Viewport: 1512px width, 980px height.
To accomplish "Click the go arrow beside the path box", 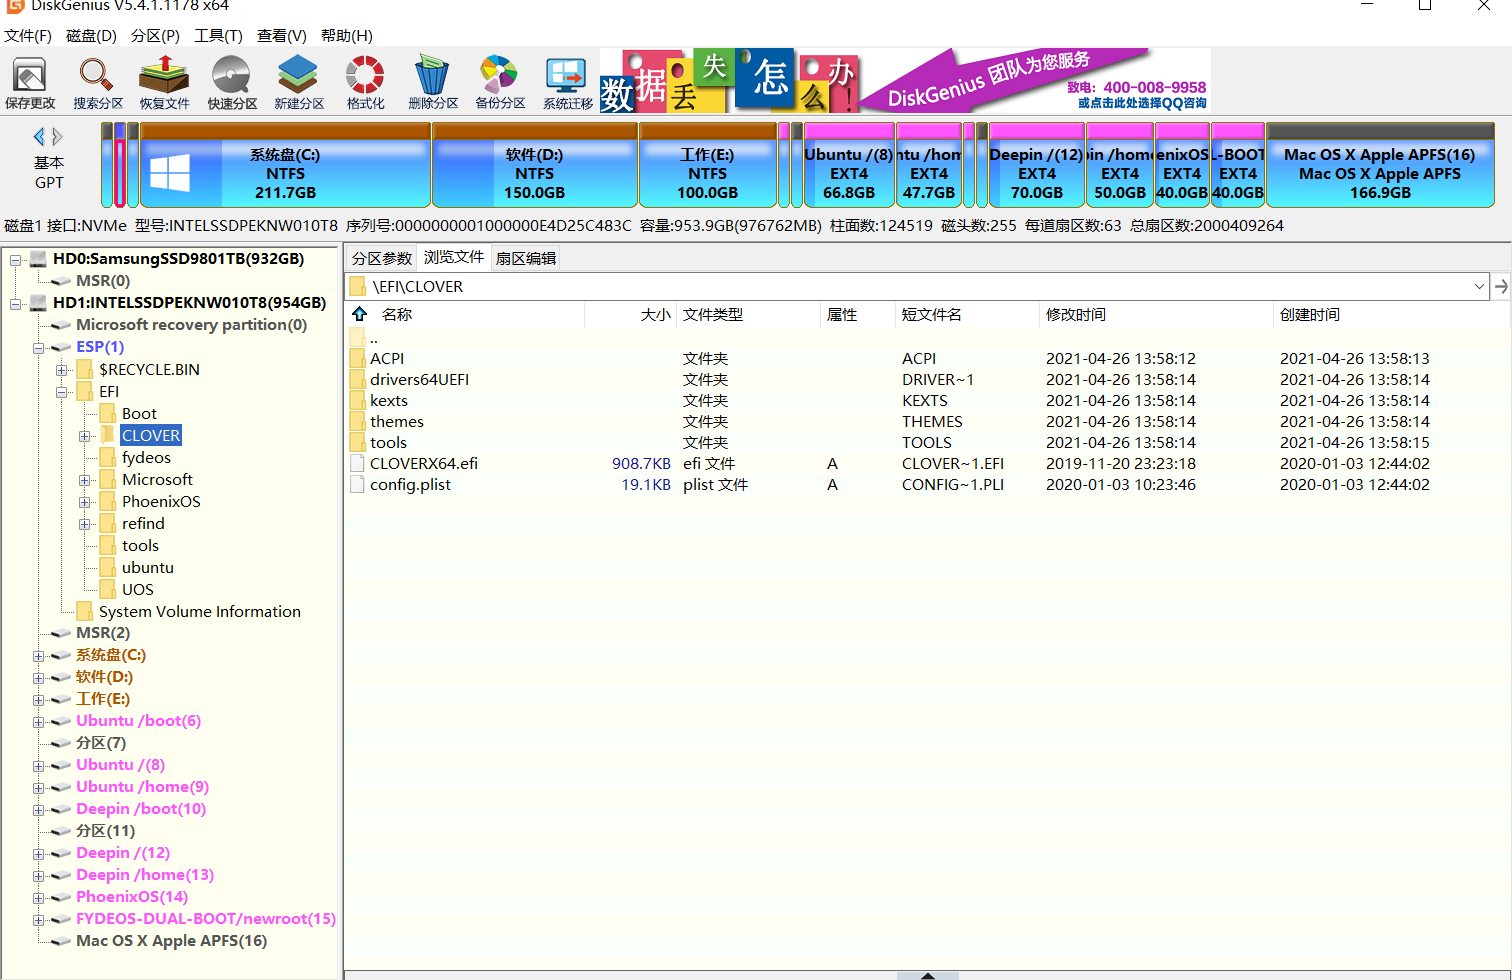I will click(1501, 287).
